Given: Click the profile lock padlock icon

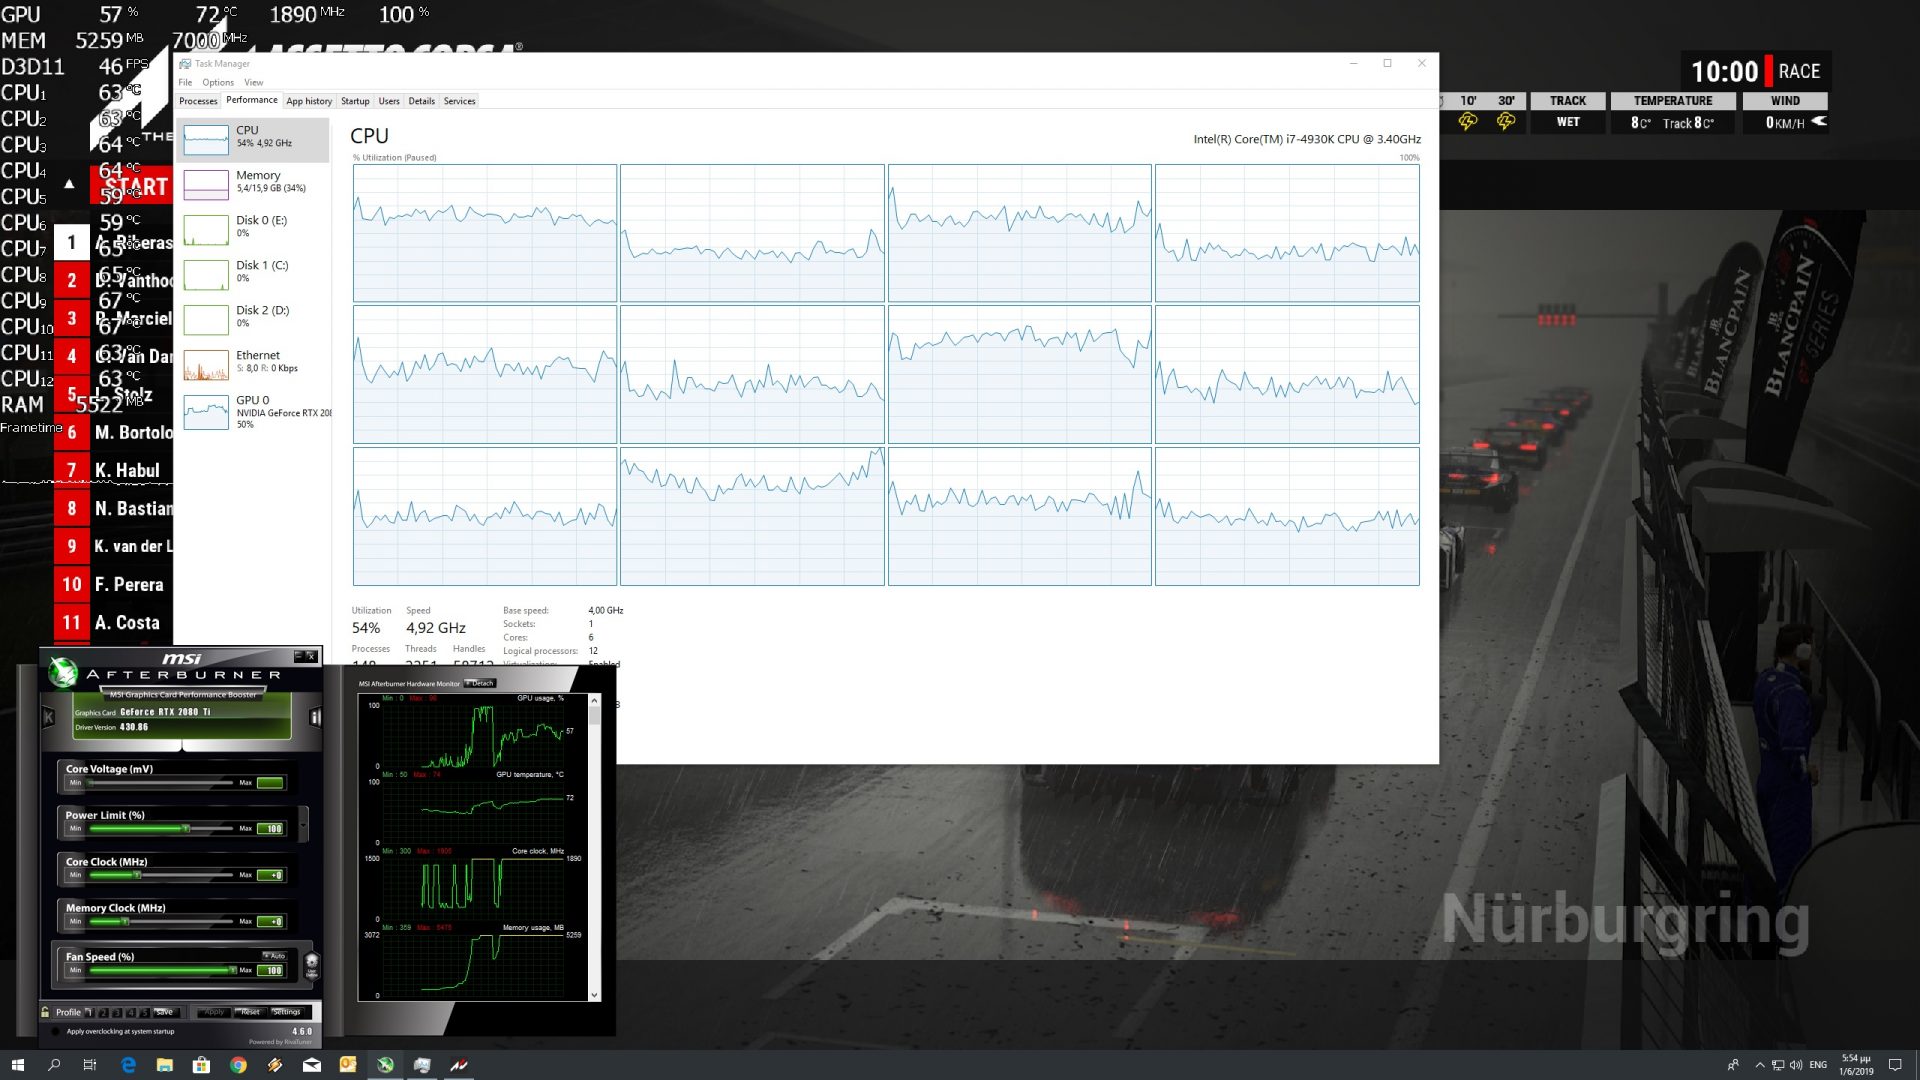Looking at the screenshot, I should pyautogui.click(x=45, y=1012).
